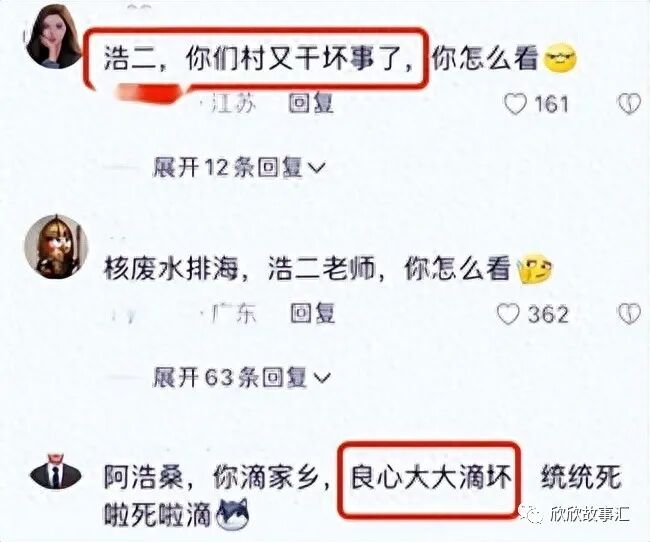Tap the thinking face emoji
The image size is (650, 542).
point(536,270)
